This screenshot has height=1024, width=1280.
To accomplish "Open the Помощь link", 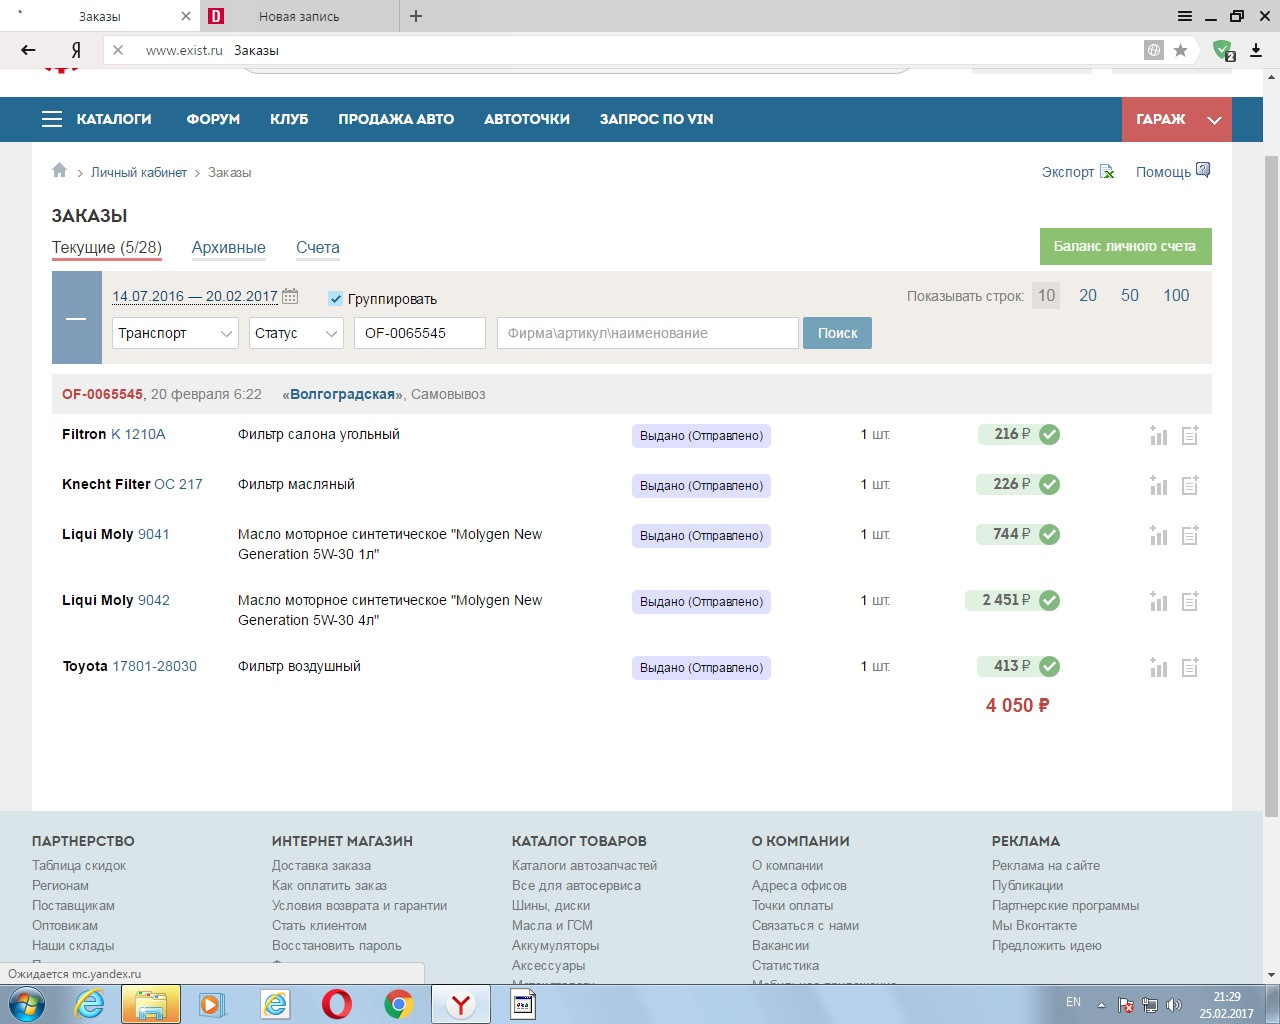I will (1173, 172).
